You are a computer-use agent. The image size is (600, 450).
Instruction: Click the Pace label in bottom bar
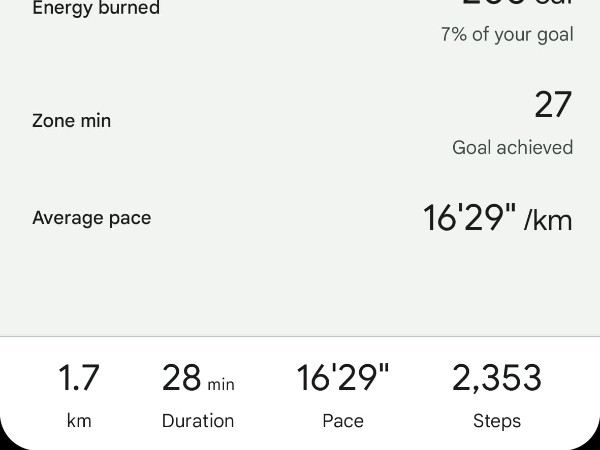[x=343, y=421]
